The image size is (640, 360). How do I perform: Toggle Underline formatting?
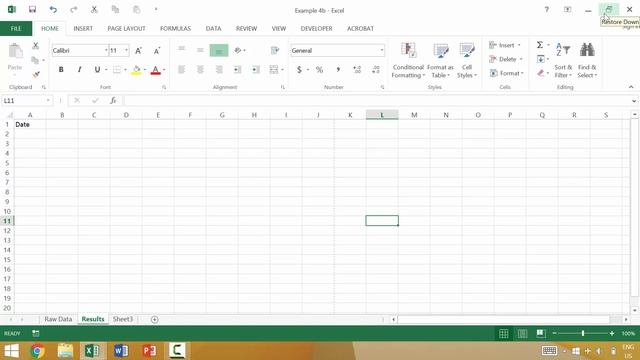click(x=97, y=70)
